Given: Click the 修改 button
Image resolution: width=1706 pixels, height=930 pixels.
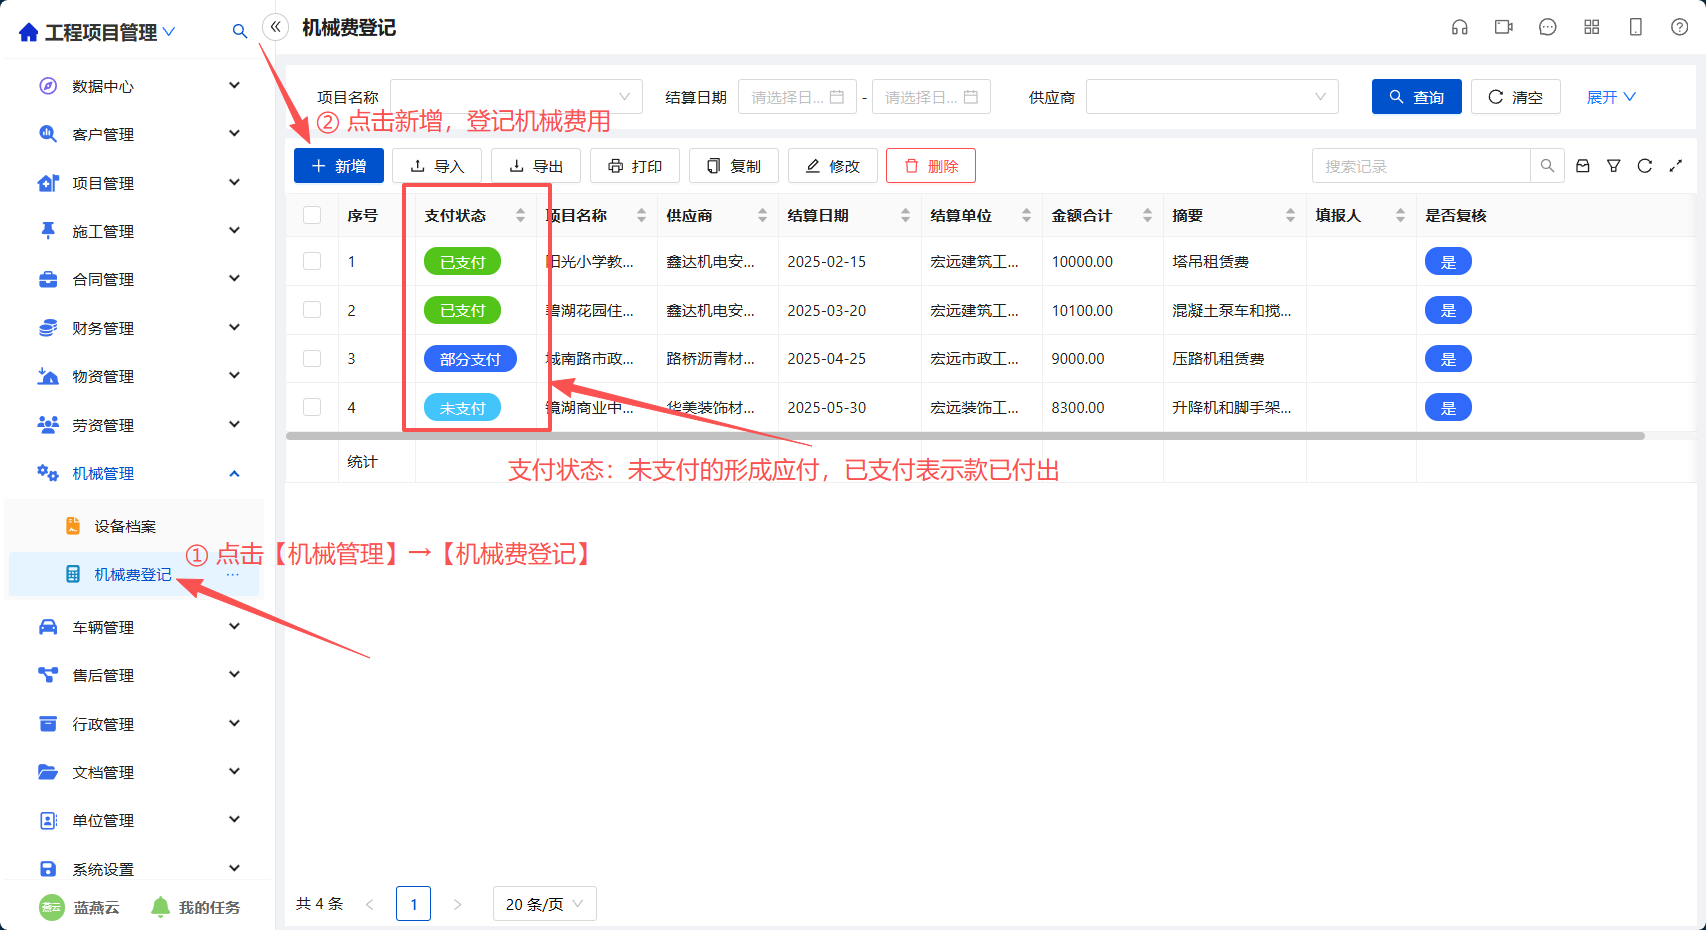Looking at the screenshot, I should pos(833,166).
